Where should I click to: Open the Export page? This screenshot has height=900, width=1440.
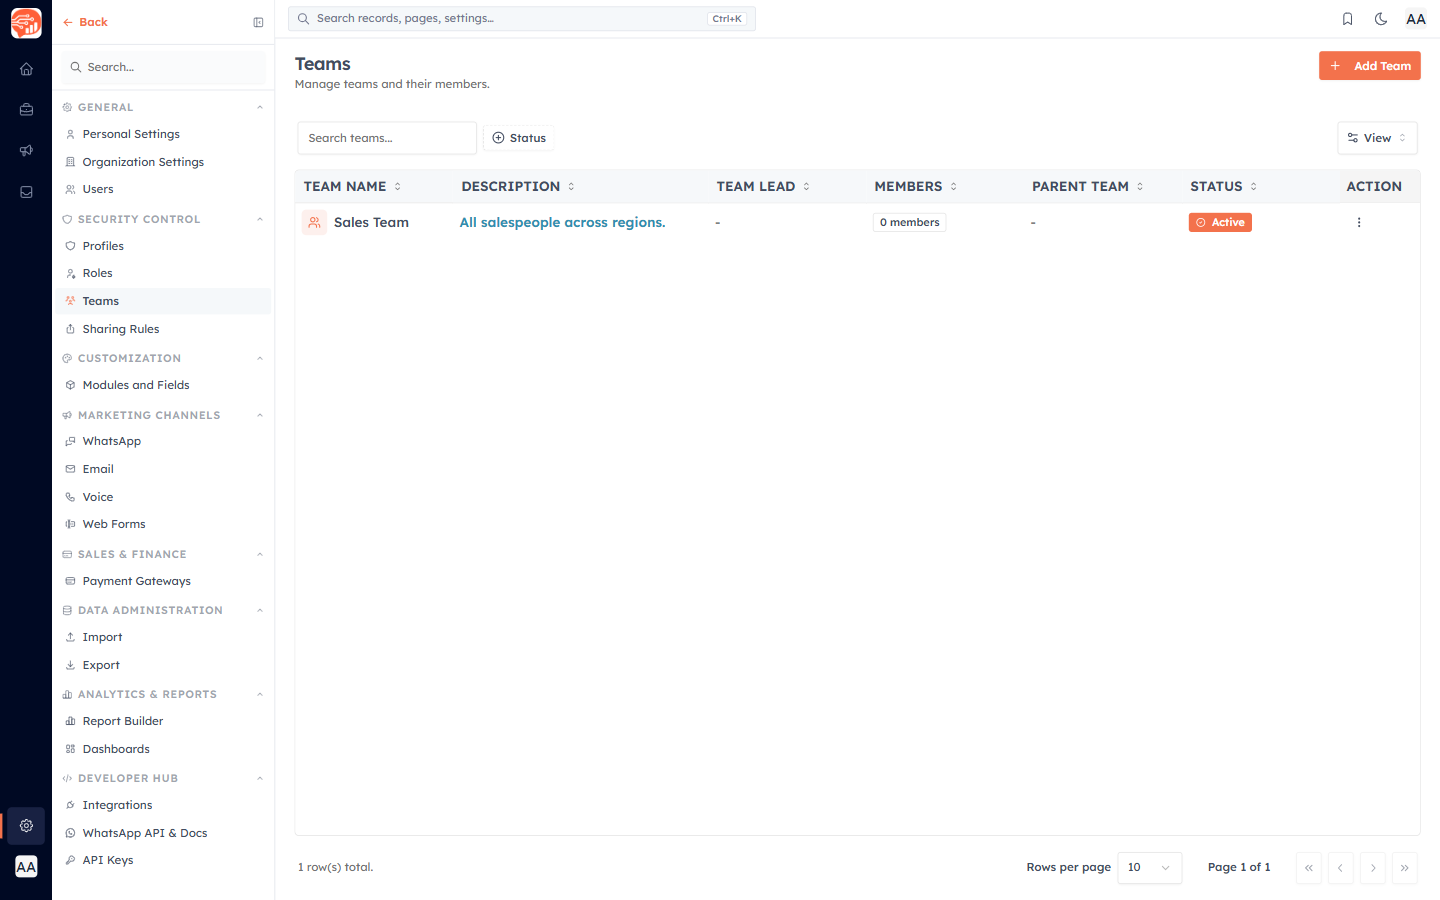tap(162, 665)
